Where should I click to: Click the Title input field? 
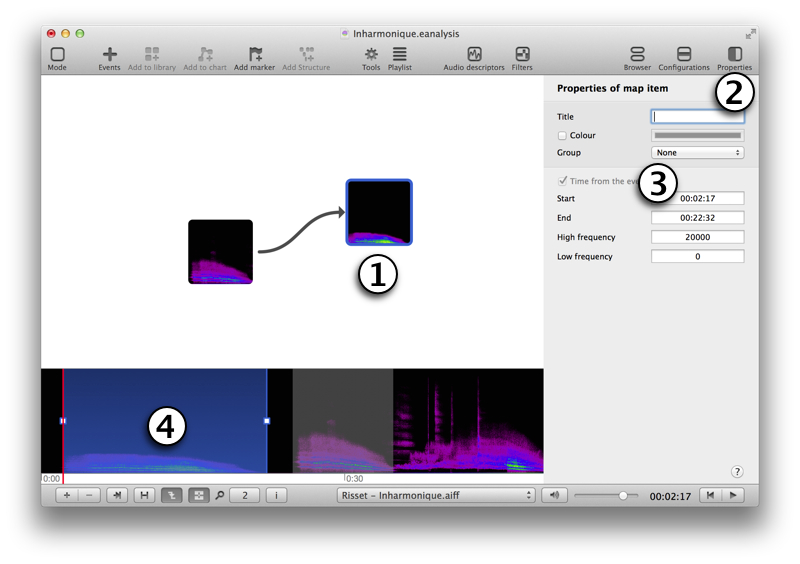click(697, 116)
